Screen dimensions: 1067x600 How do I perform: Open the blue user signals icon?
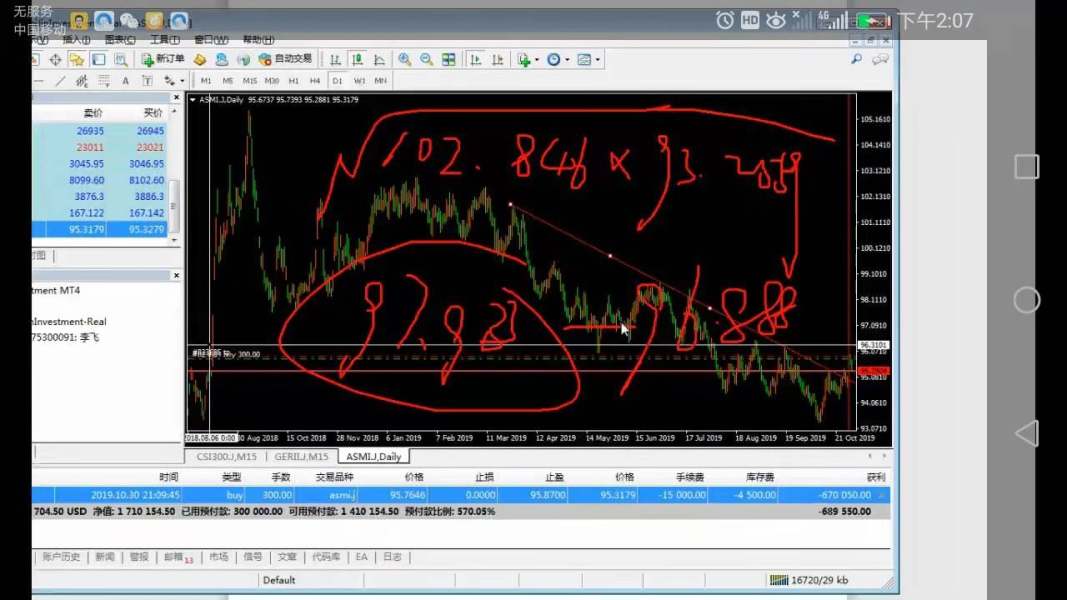click(x=221, y=60)
